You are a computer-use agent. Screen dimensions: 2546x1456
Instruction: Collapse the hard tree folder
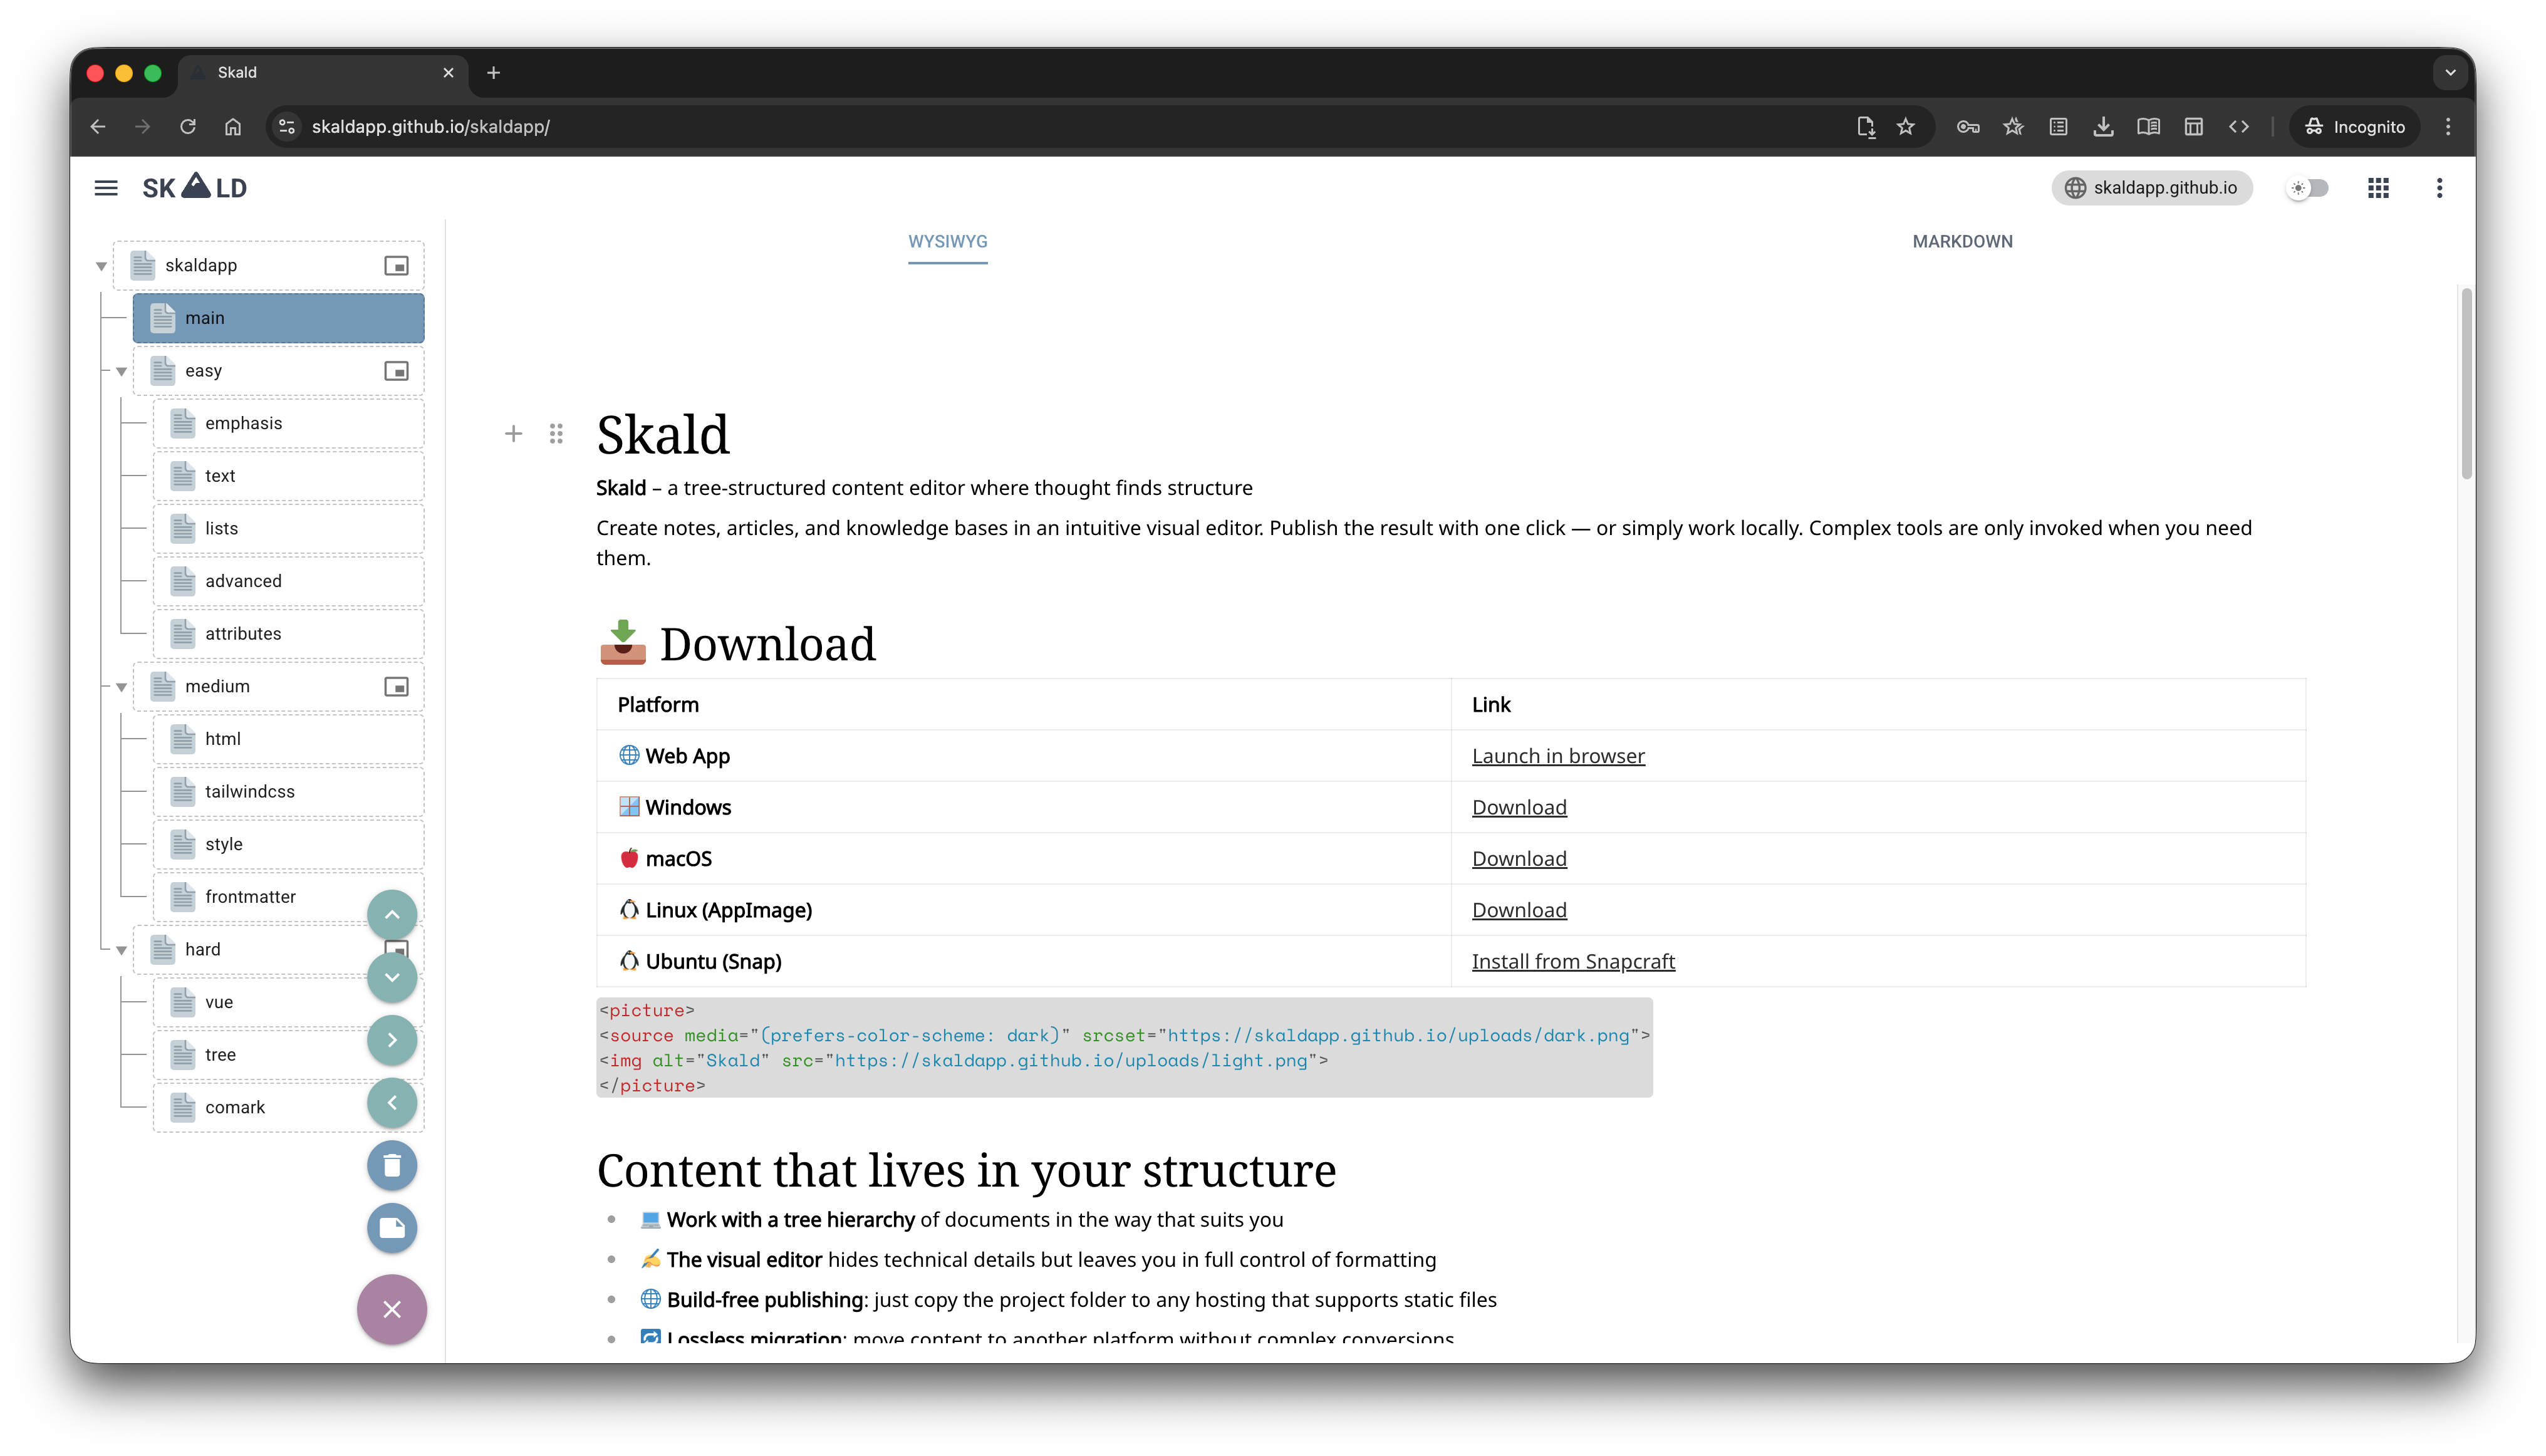click(121, 950)
